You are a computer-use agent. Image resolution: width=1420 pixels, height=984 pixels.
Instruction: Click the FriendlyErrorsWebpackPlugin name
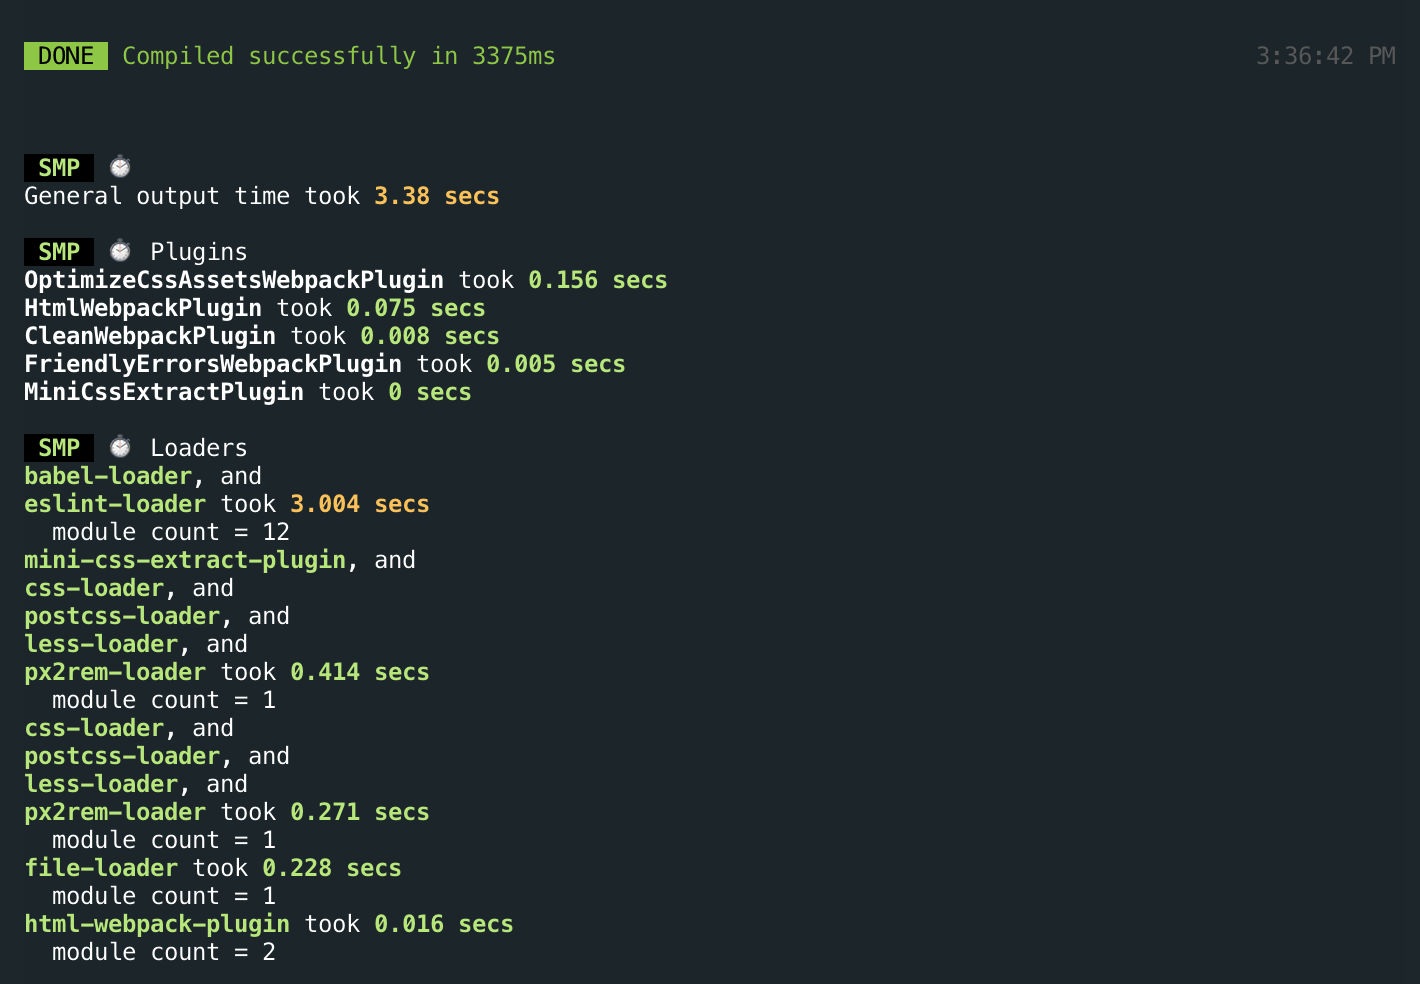(213, 364)
